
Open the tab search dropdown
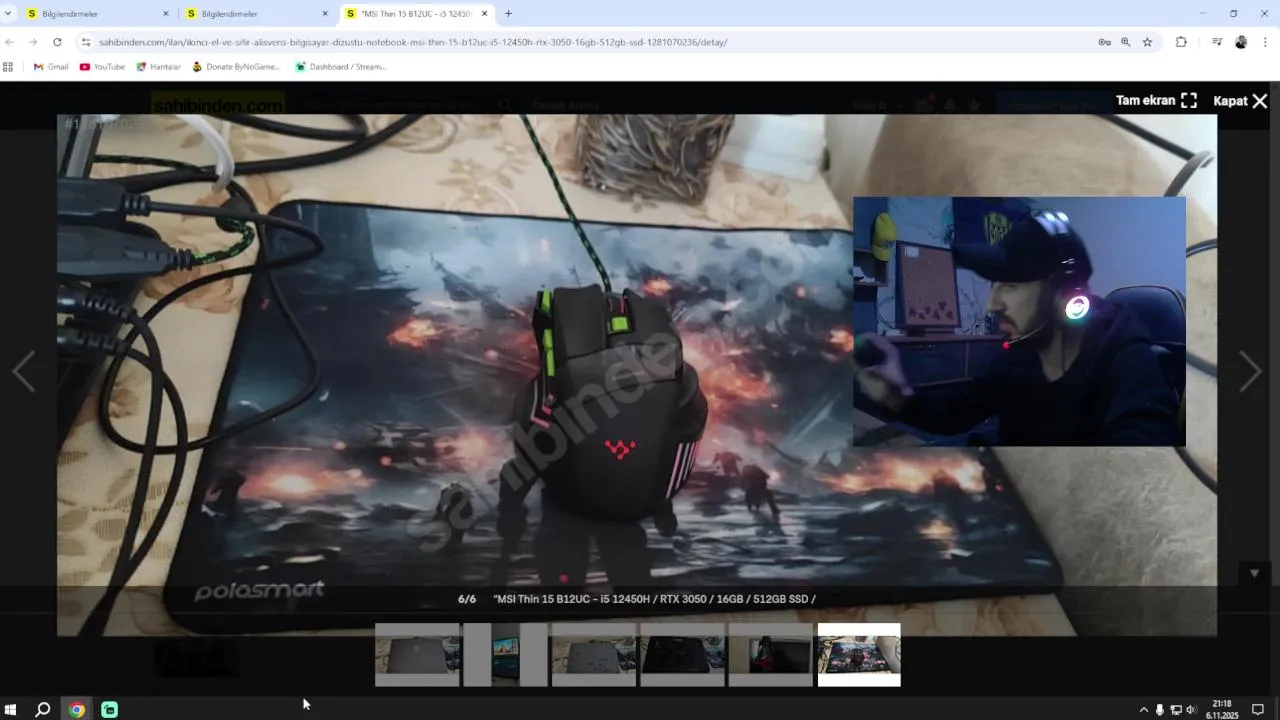(8, 14)
